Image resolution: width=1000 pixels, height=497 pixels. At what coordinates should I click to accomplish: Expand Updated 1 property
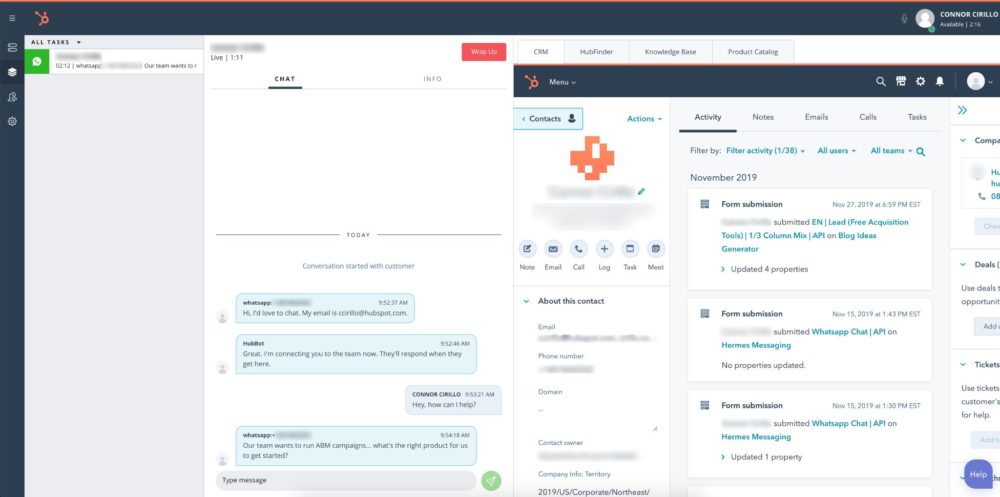[761, 457]
